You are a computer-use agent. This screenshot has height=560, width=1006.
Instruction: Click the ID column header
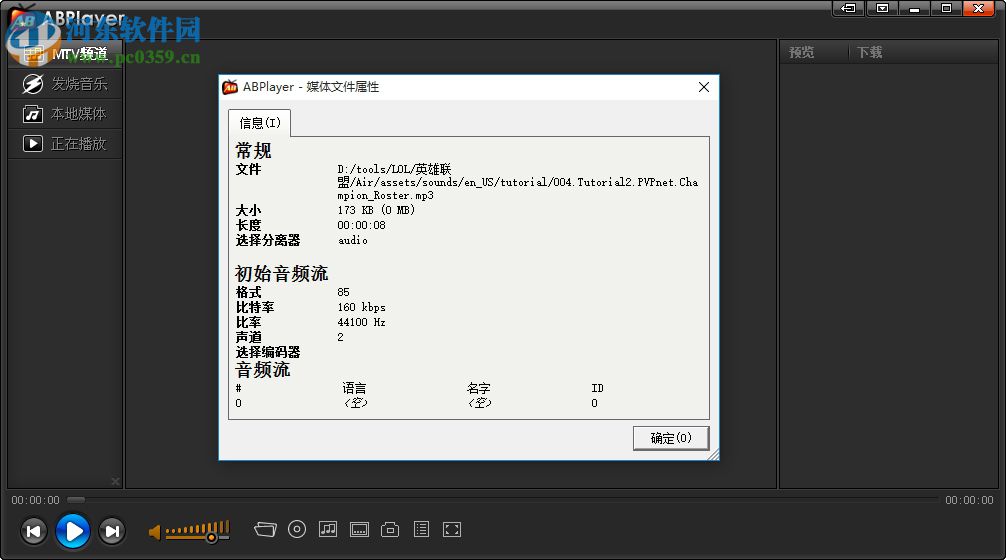(597, 388)
